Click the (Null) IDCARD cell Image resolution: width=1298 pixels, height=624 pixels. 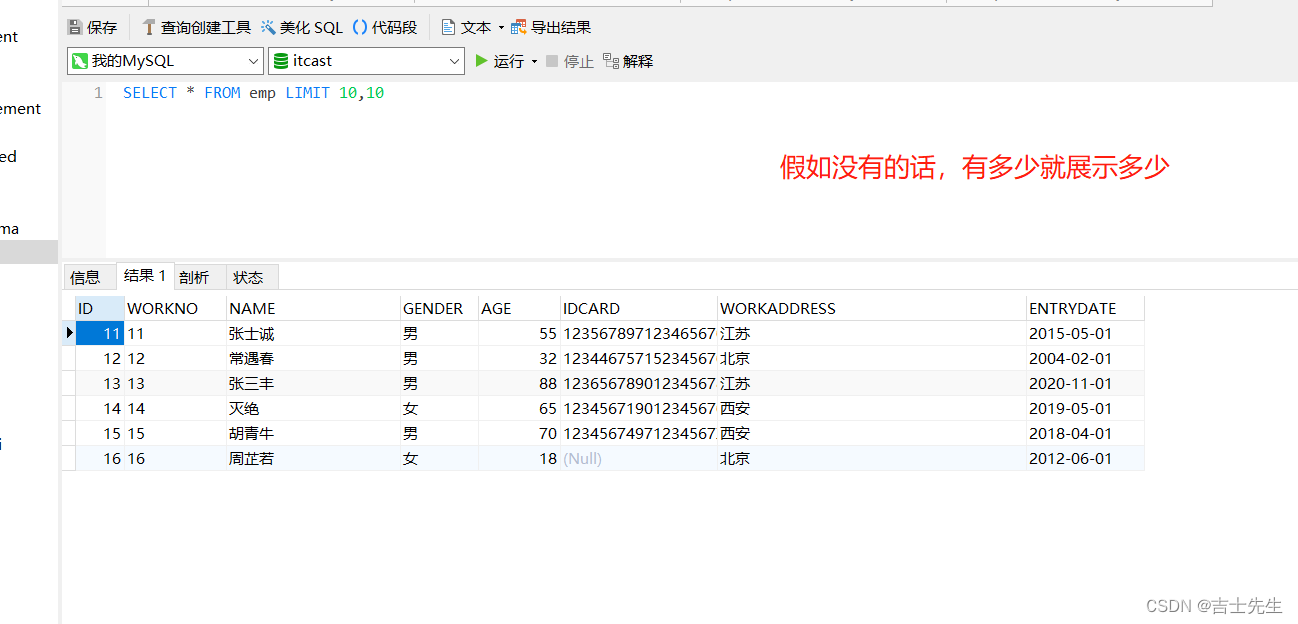click(x=639, y=458)
